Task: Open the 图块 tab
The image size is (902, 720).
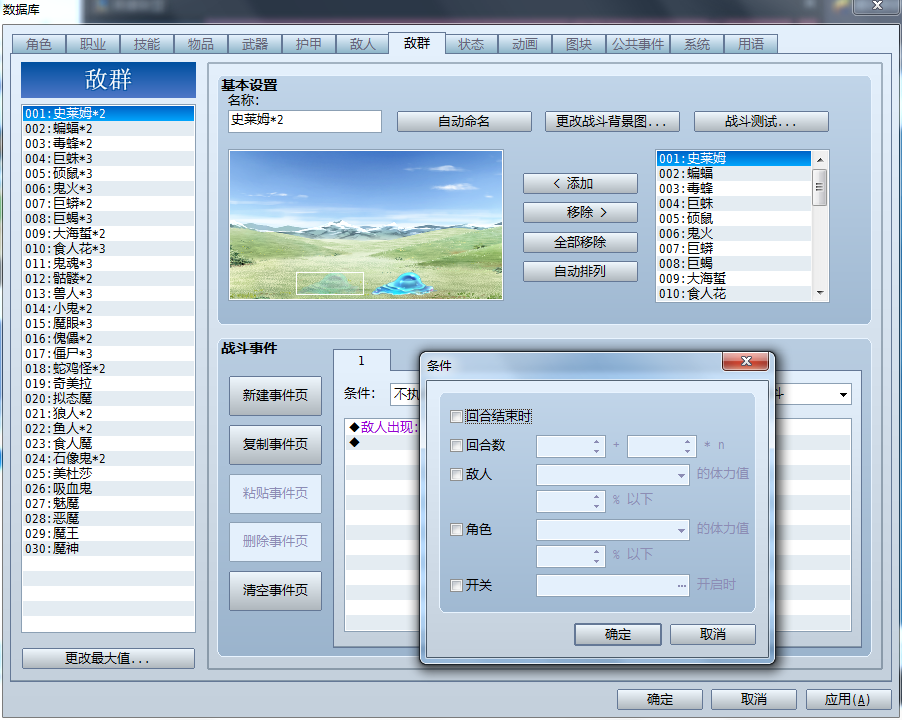Action: click(579, 44)
